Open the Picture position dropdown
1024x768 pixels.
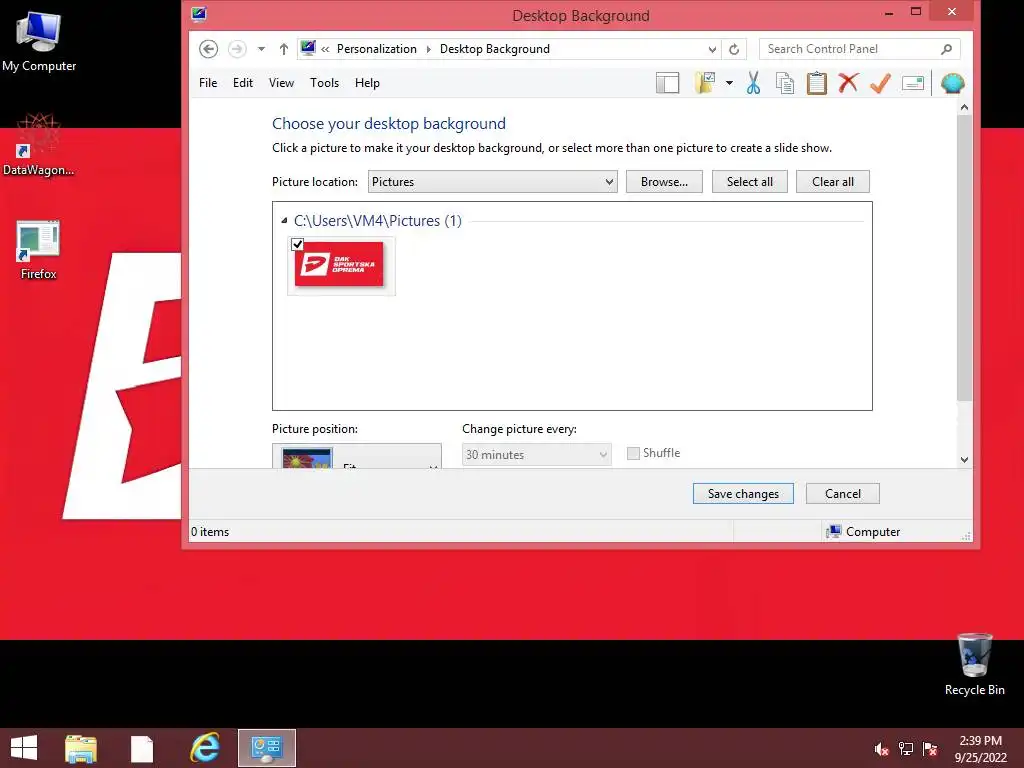(x=357, y=456)
